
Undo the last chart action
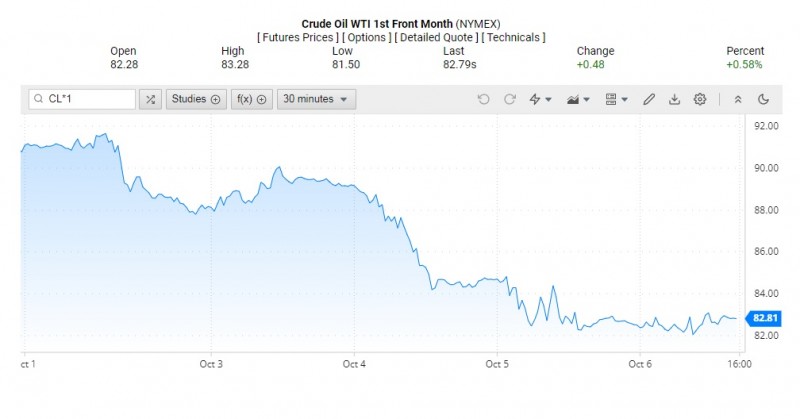click(484, 99)
